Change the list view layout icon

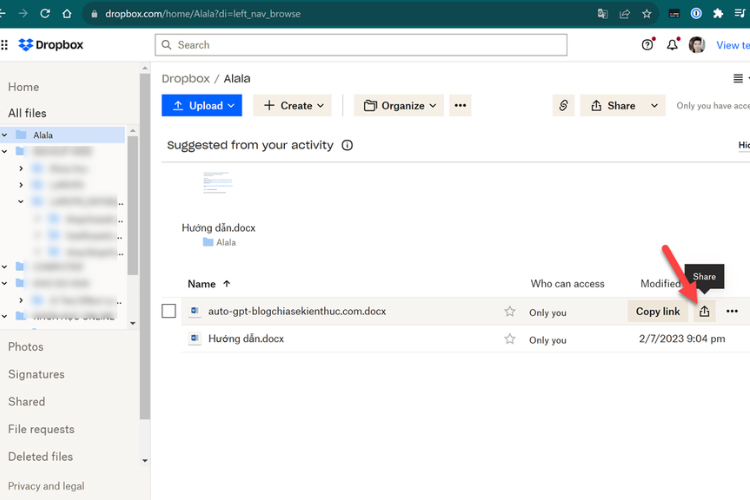738,78
